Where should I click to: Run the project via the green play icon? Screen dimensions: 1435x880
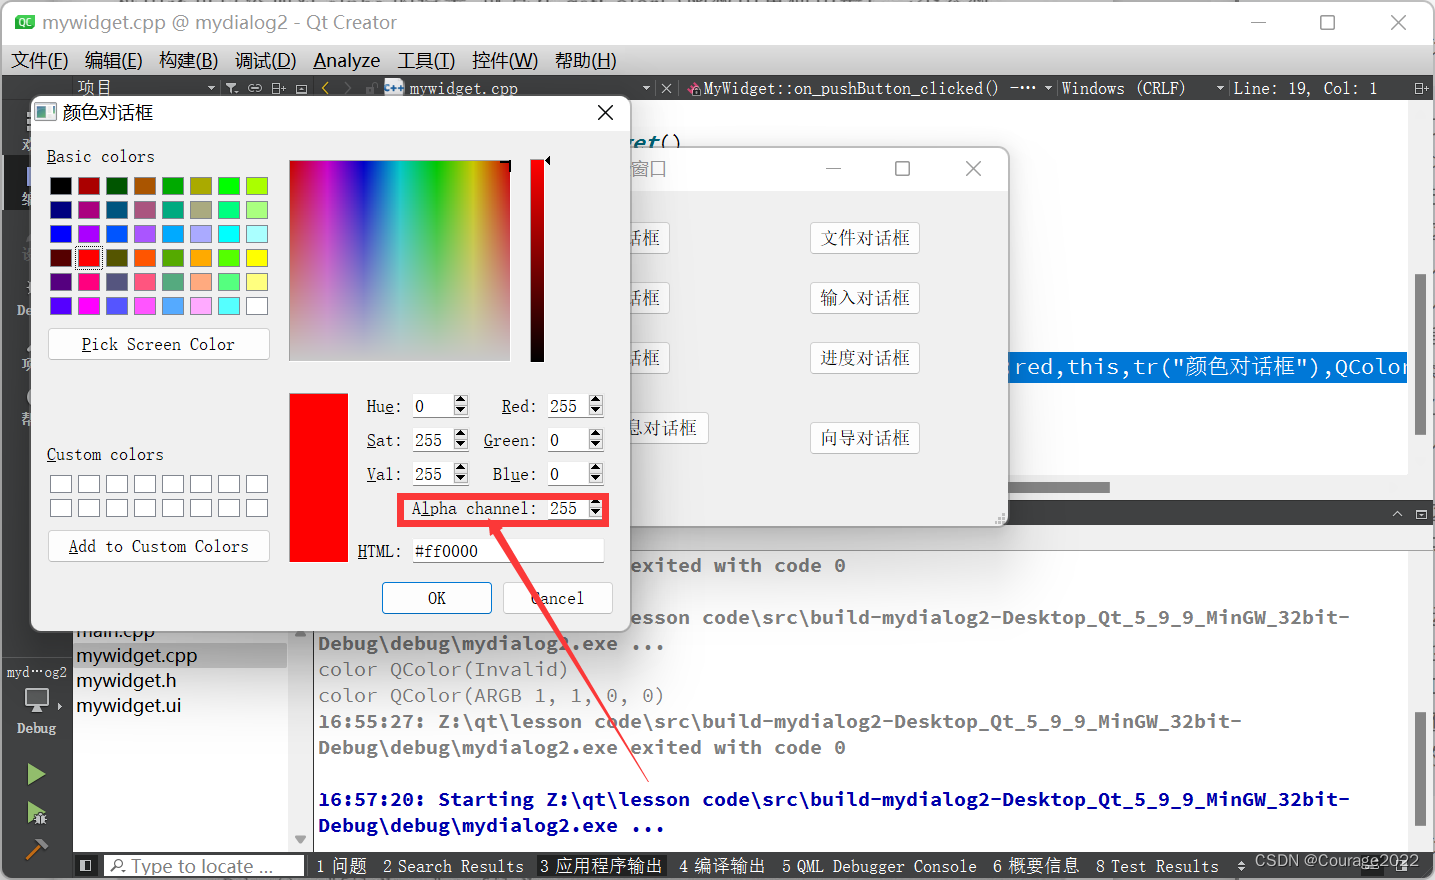36,773
